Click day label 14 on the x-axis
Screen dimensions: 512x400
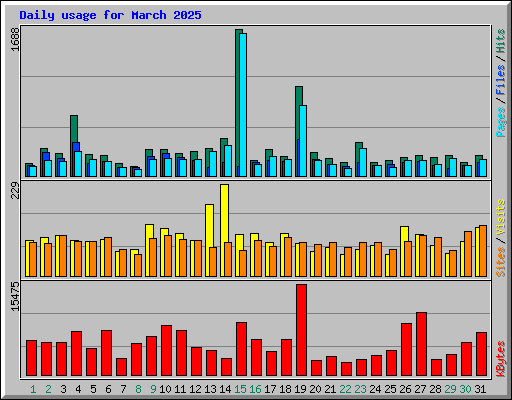click(225, 389)
